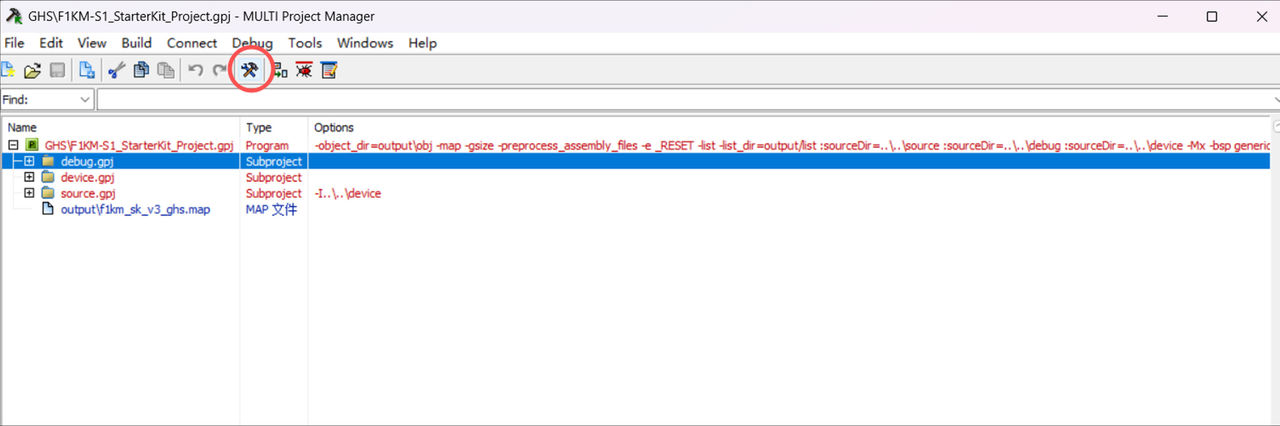This screenshot has width=1280, height=426.
Task: Expand the device.gpj subproject
Action: click(x=30, y=177)
